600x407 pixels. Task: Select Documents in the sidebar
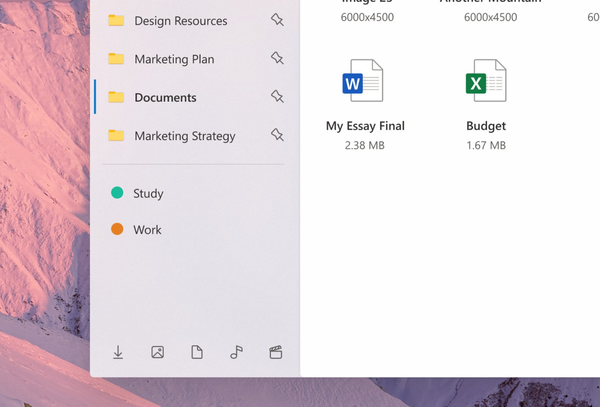click(x=165, y=98)
